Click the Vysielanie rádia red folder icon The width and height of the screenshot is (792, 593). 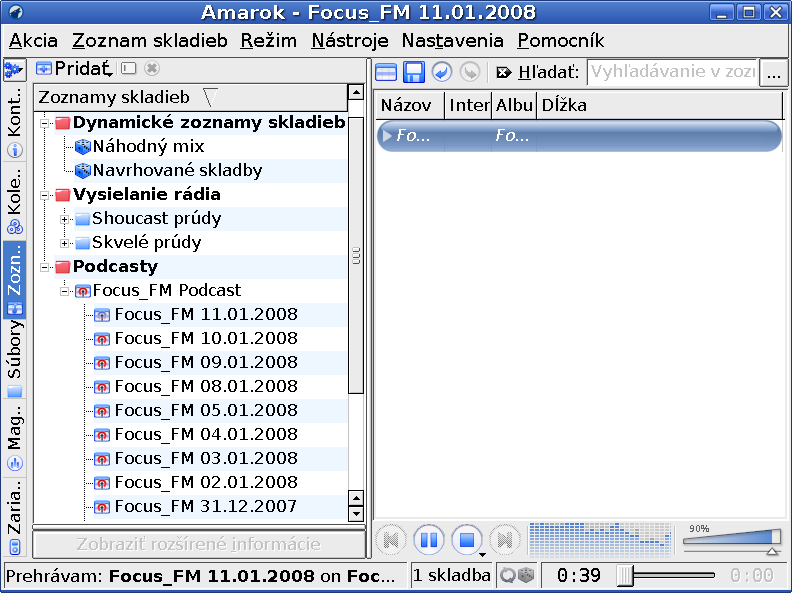(x=63, y=195)
